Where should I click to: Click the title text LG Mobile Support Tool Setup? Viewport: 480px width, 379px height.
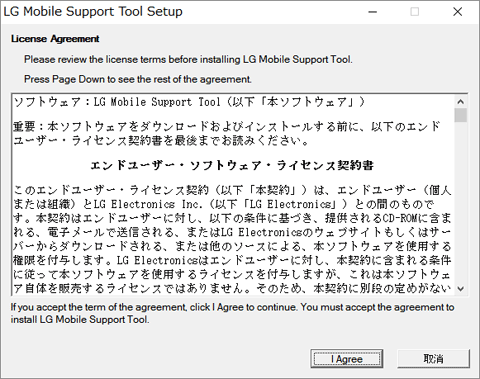click(x=93, y=12)
